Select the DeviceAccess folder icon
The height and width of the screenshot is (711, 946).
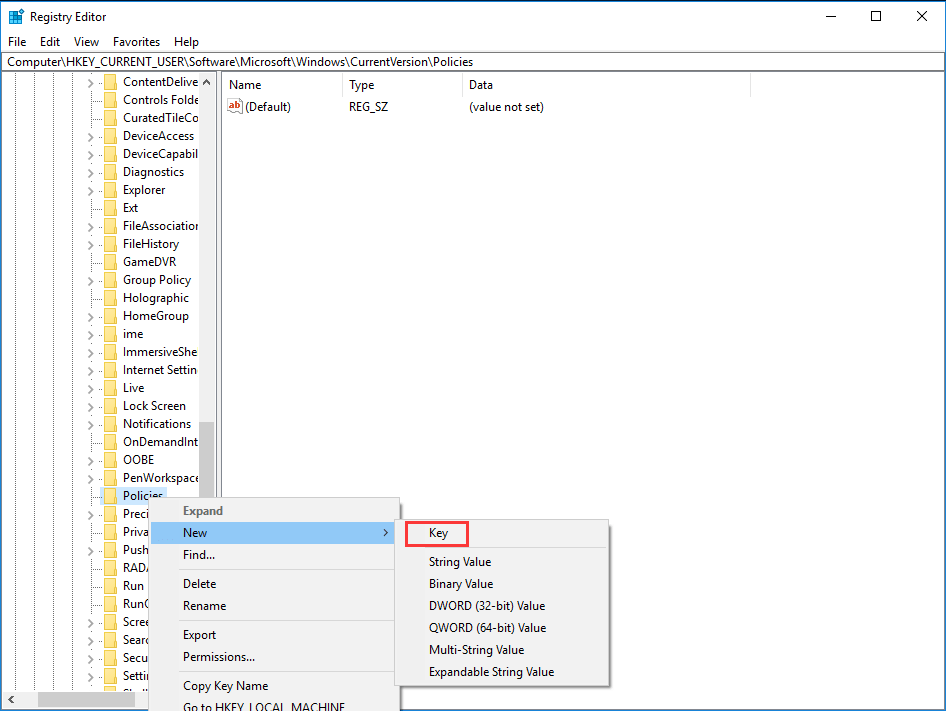[x=110, y=136]
